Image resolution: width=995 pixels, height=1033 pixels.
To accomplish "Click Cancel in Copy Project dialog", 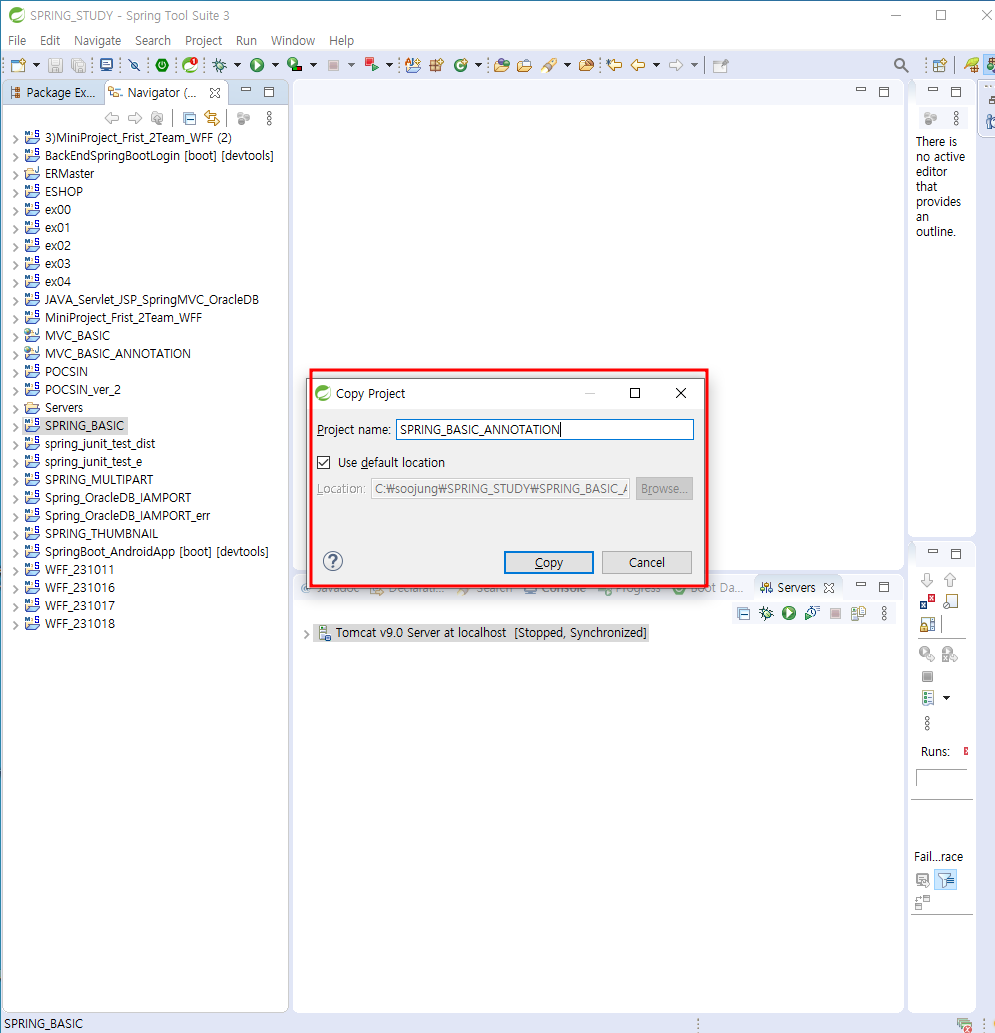I will pos(646,563).
